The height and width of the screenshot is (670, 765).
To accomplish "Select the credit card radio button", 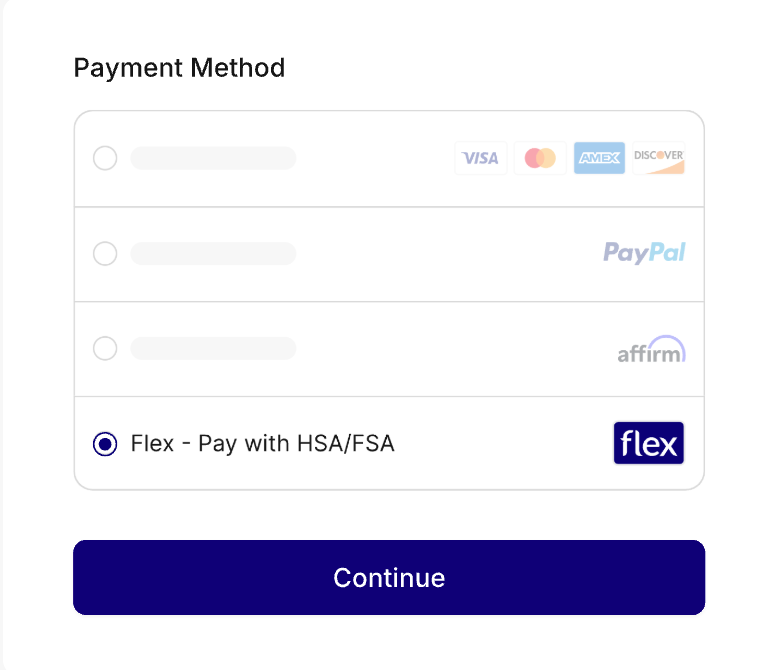I will [x=105, y=158].
